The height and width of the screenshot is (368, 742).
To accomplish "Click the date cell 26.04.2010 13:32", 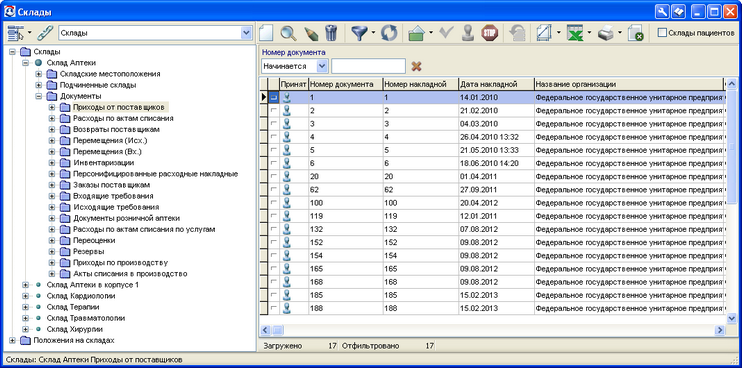I will click(496, 137).
